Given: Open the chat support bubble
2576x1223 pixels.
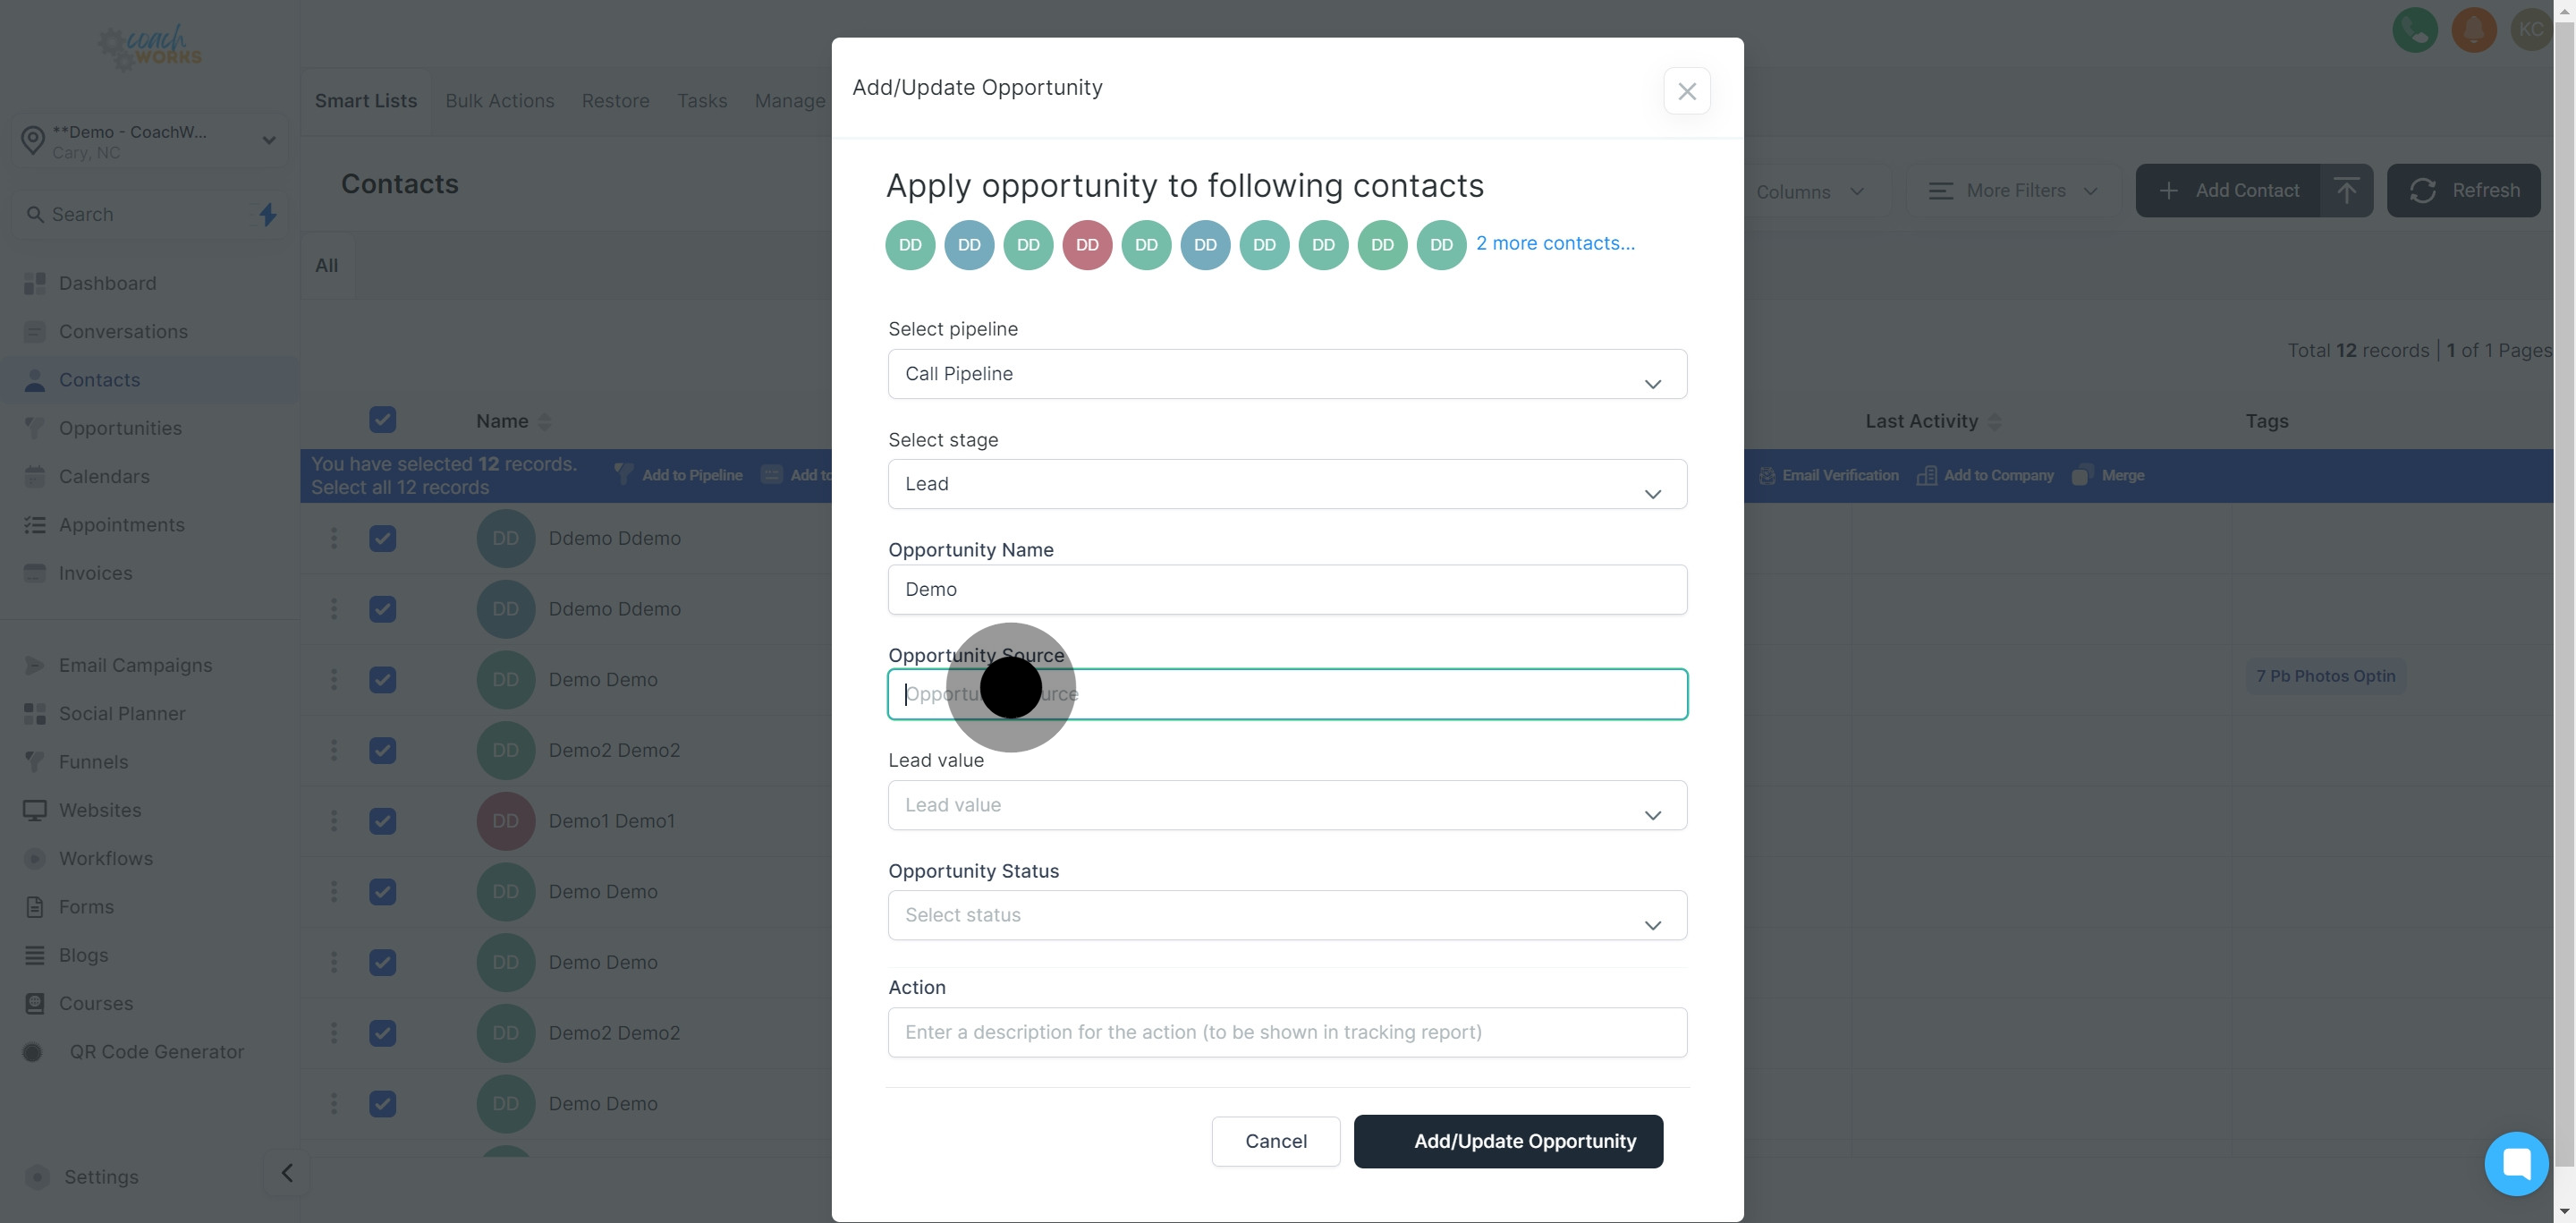Looking at the screenshot, I should [2515, 1163].
